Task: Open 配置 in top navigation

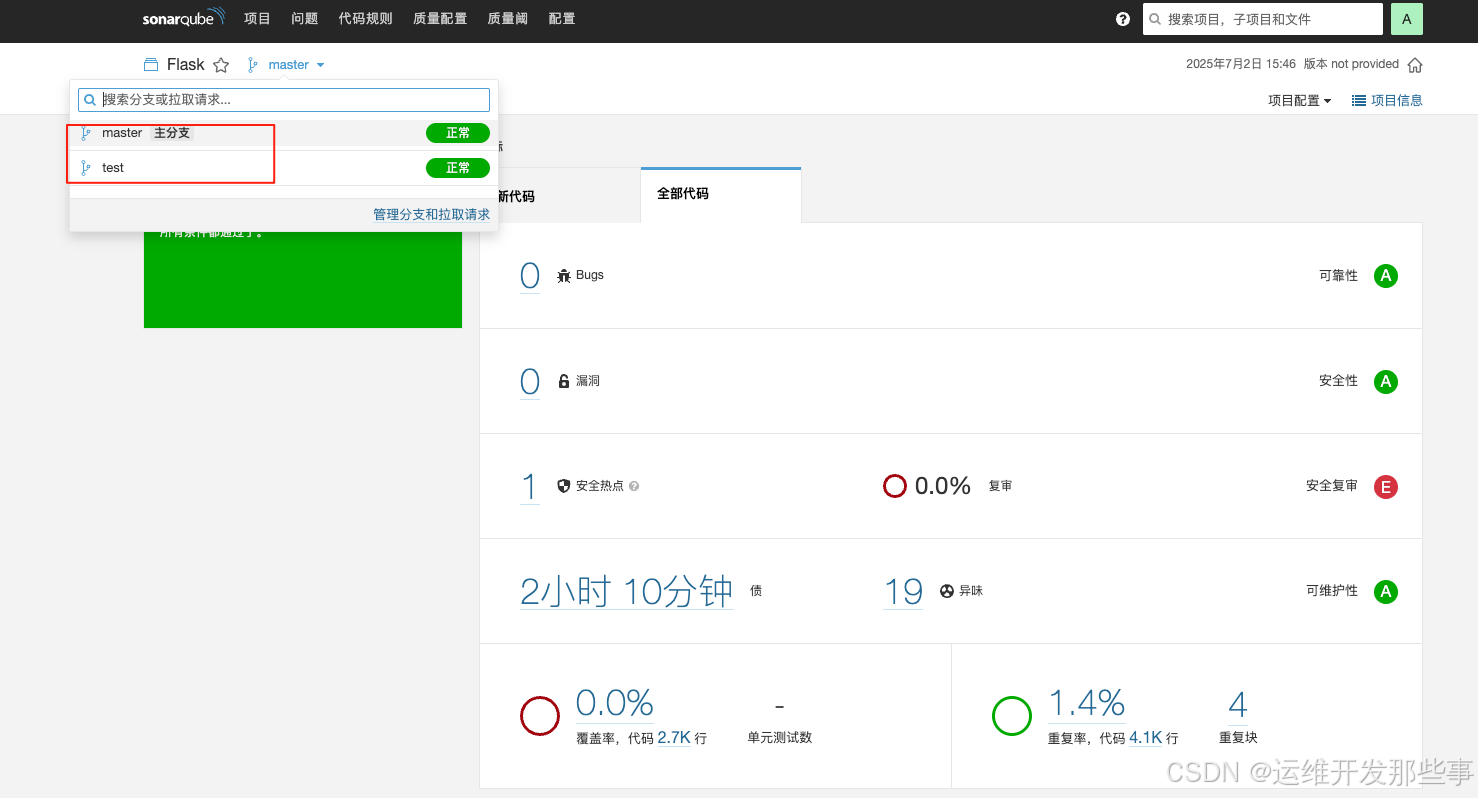Action: coord(562,19)
